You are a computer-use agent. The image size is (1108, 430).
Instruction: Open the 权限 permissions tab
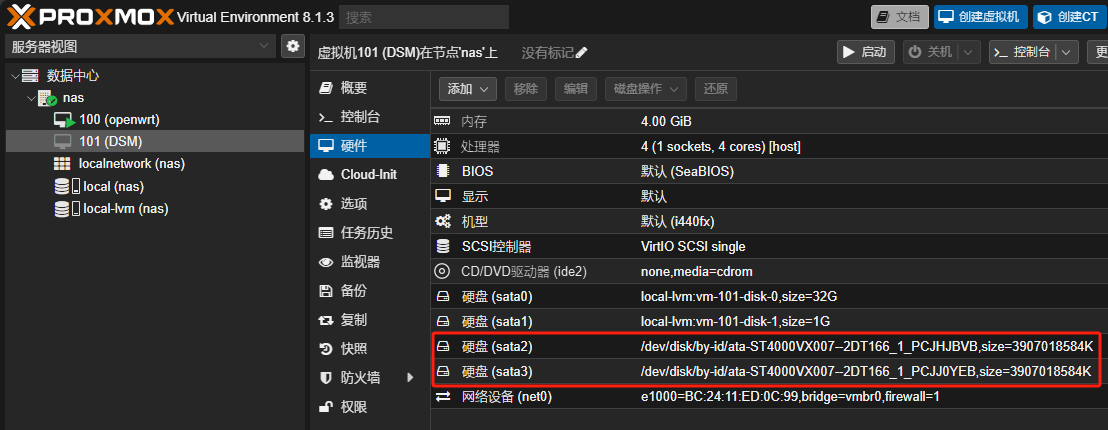coord(370,407)
